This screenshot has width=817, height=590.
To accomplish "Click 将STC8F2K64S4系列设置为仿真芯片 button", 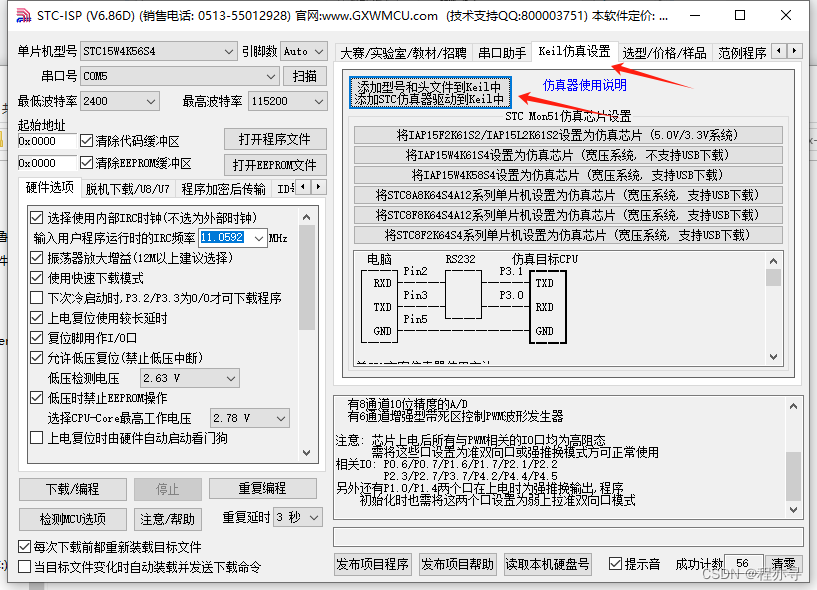I will [568, 235].
